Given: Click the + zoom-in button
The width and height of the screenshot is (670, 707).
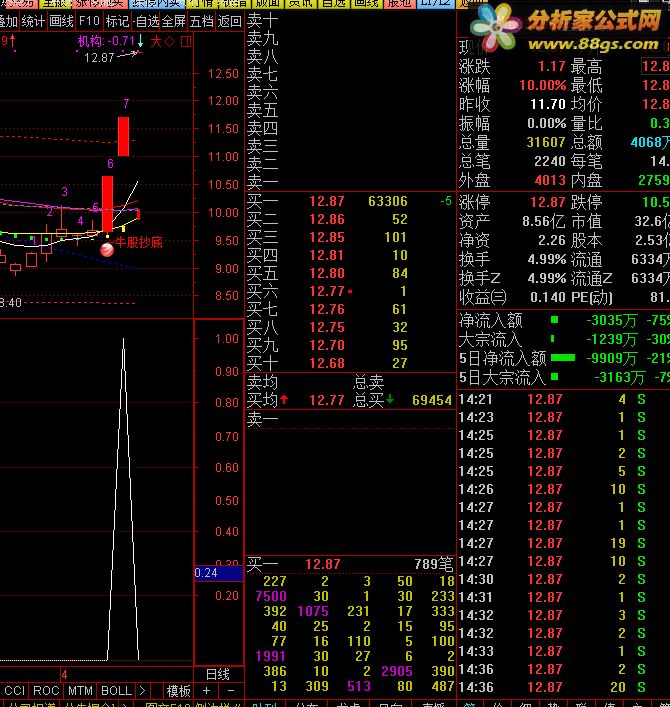Looking at the screenshot, I should click(x=207, y=691).
